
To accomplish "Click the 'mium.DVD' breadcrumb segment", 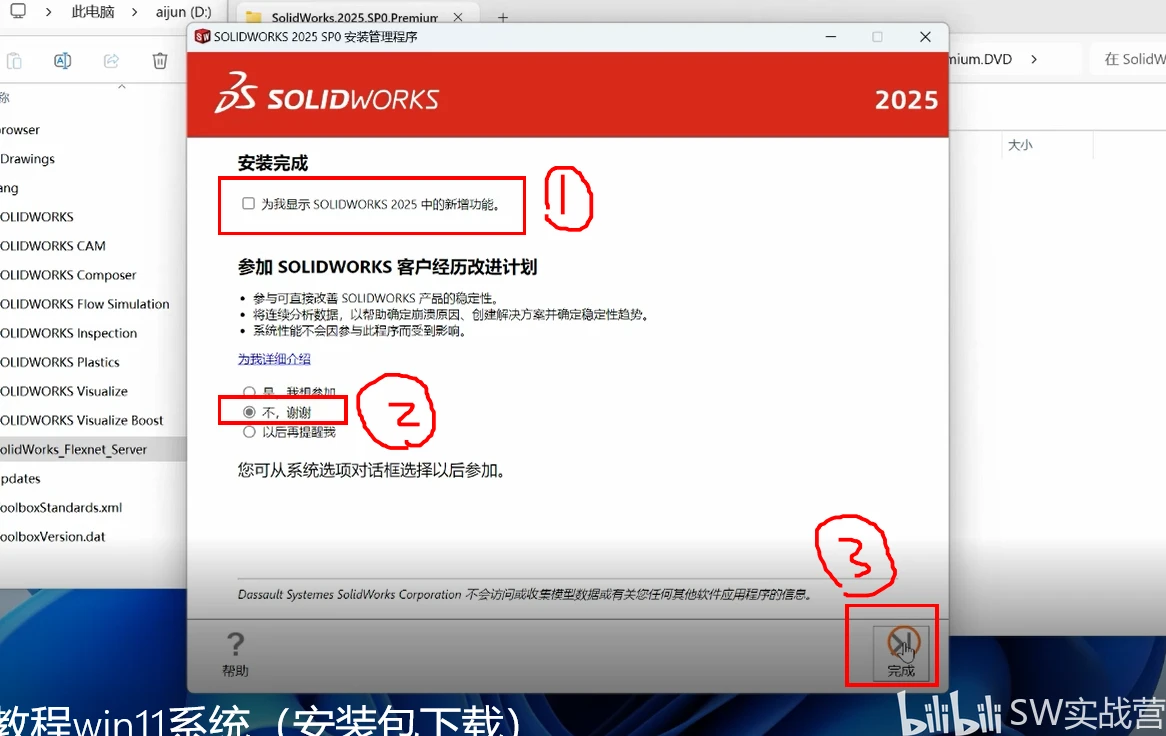I will (x=981, y=59).
